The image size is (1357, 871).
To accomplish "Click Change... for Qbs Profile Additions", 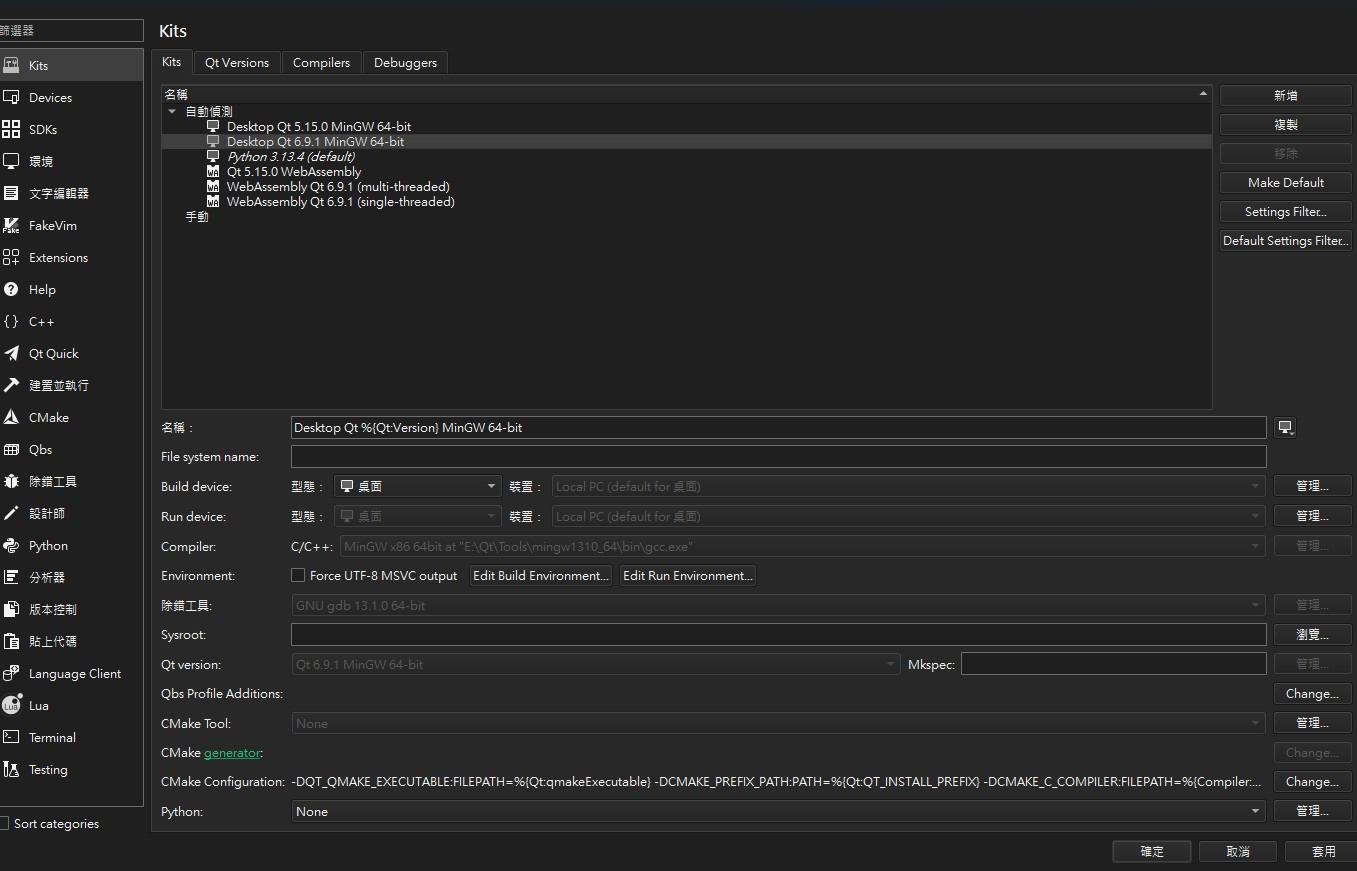I will (1312, 693).
